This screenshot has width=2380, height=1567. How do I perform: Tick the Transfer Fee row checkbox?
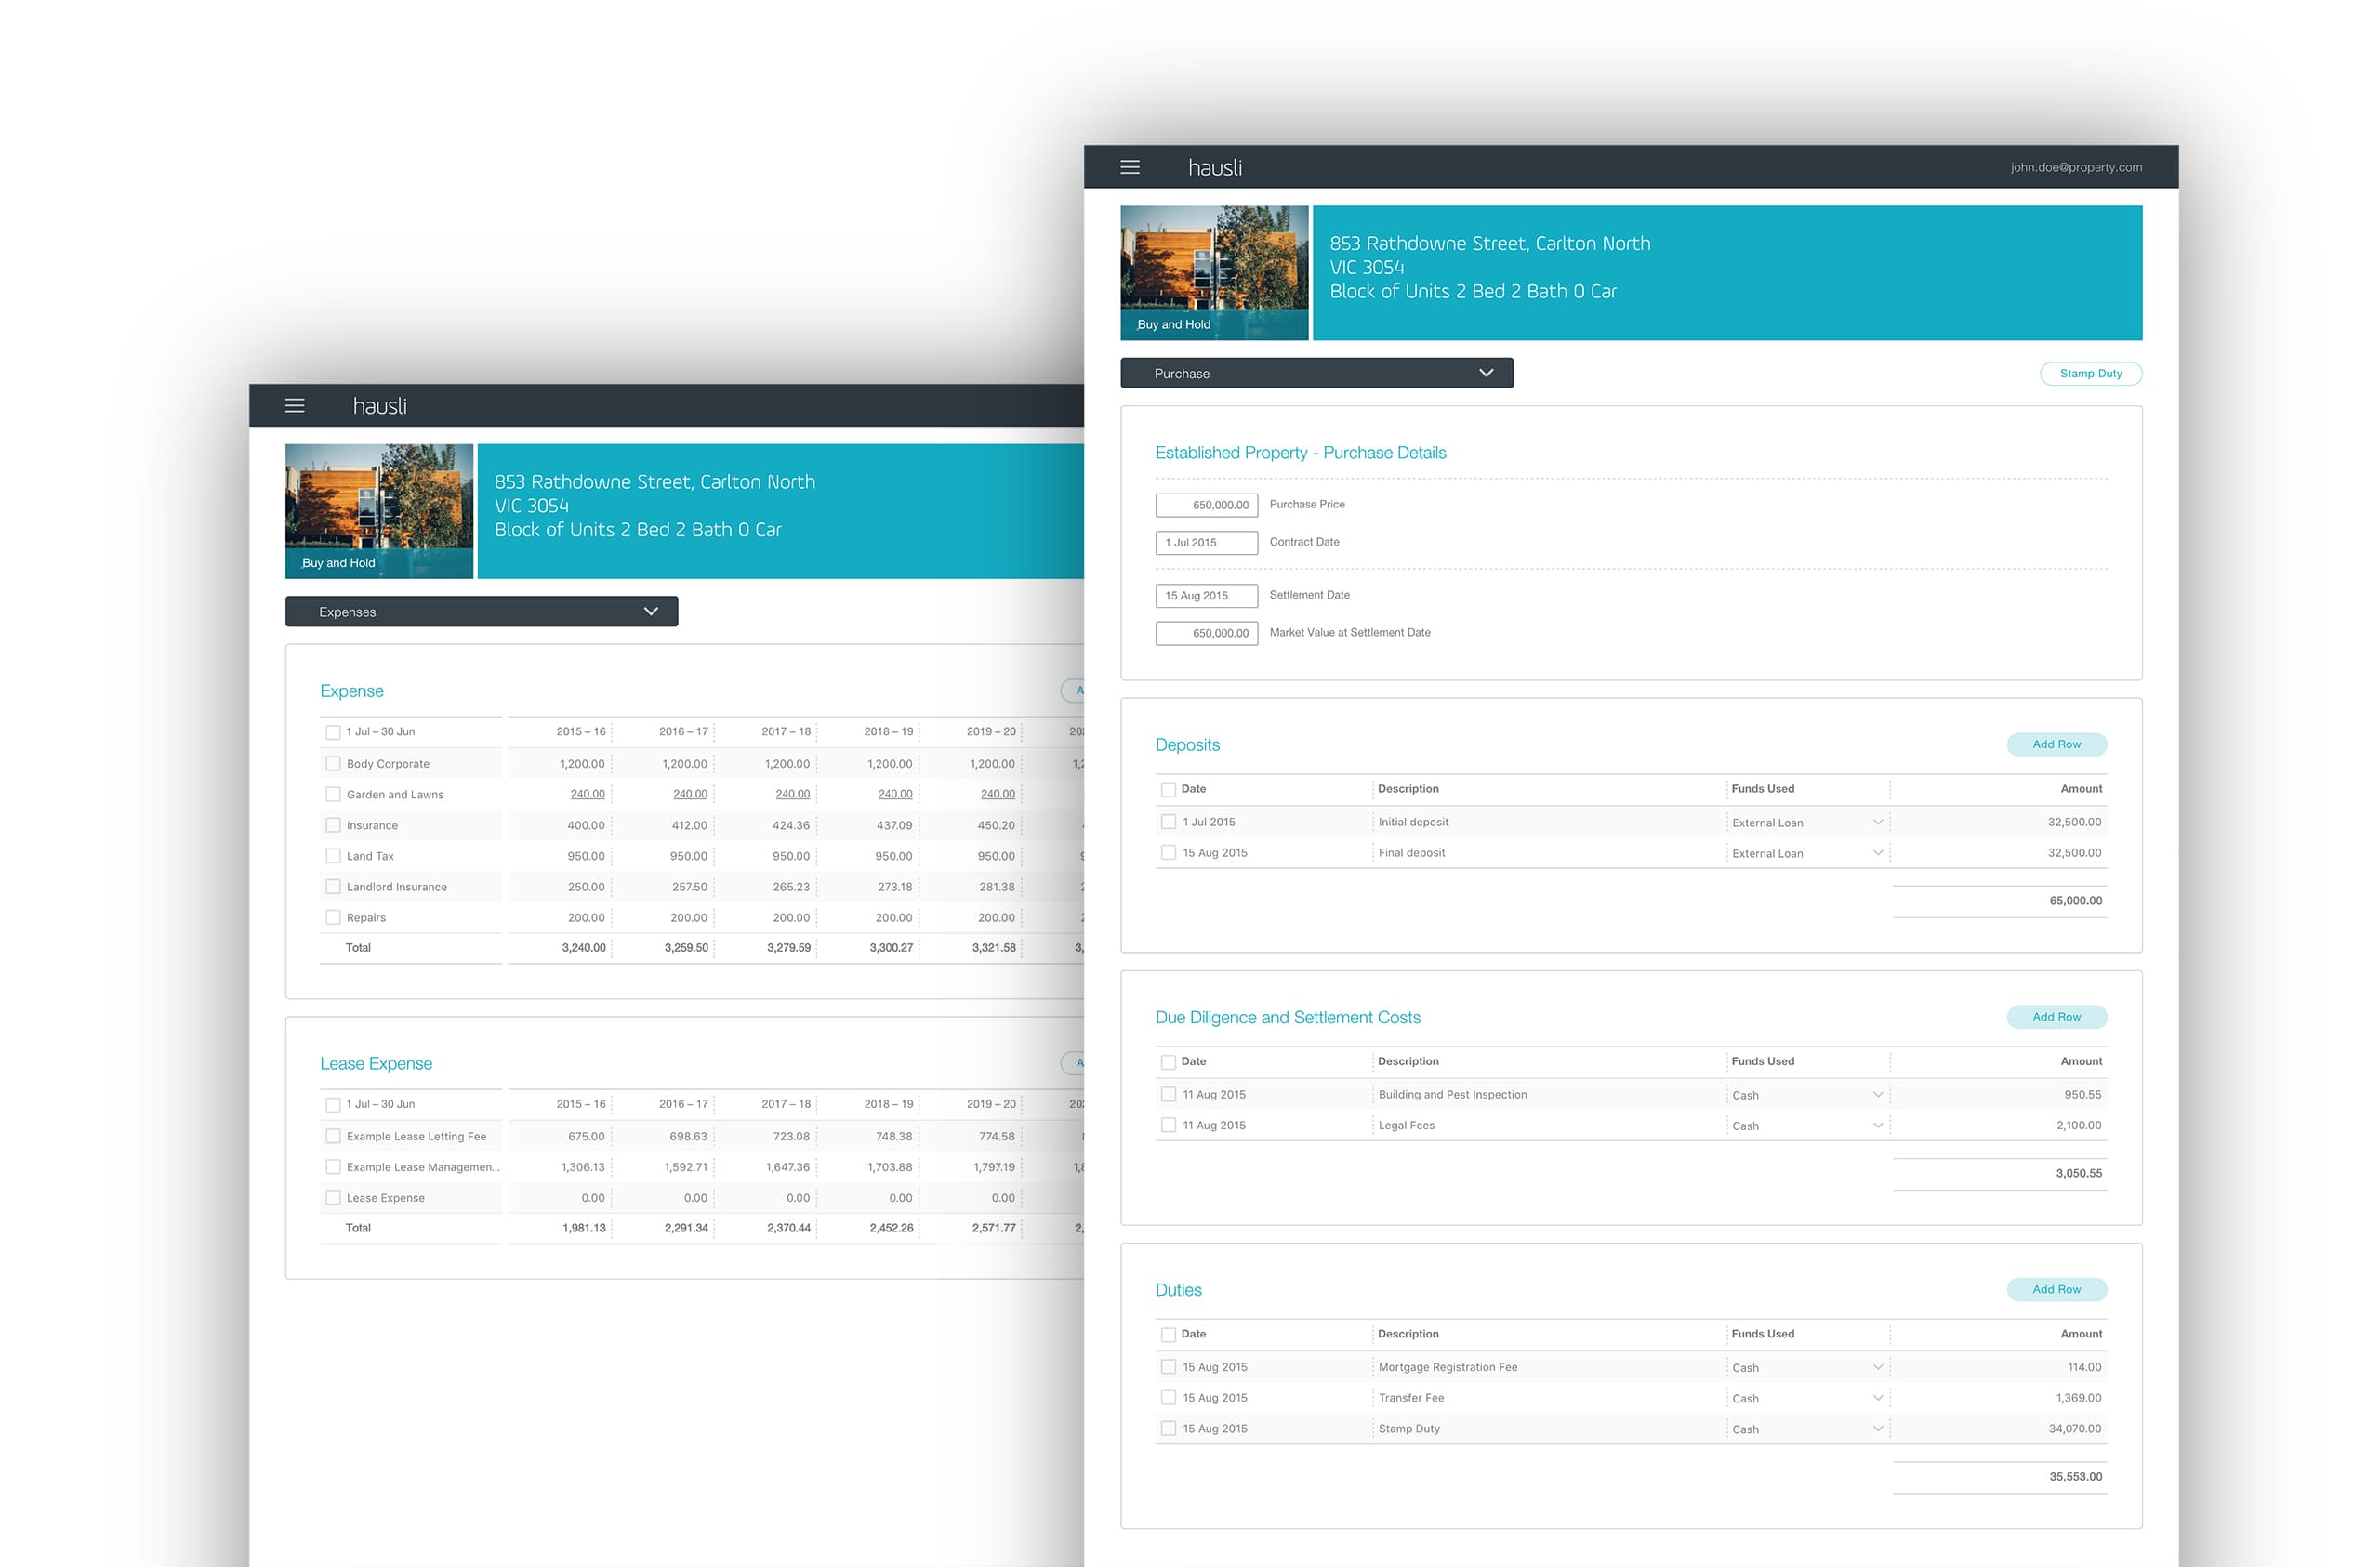click(1168, 1398)
